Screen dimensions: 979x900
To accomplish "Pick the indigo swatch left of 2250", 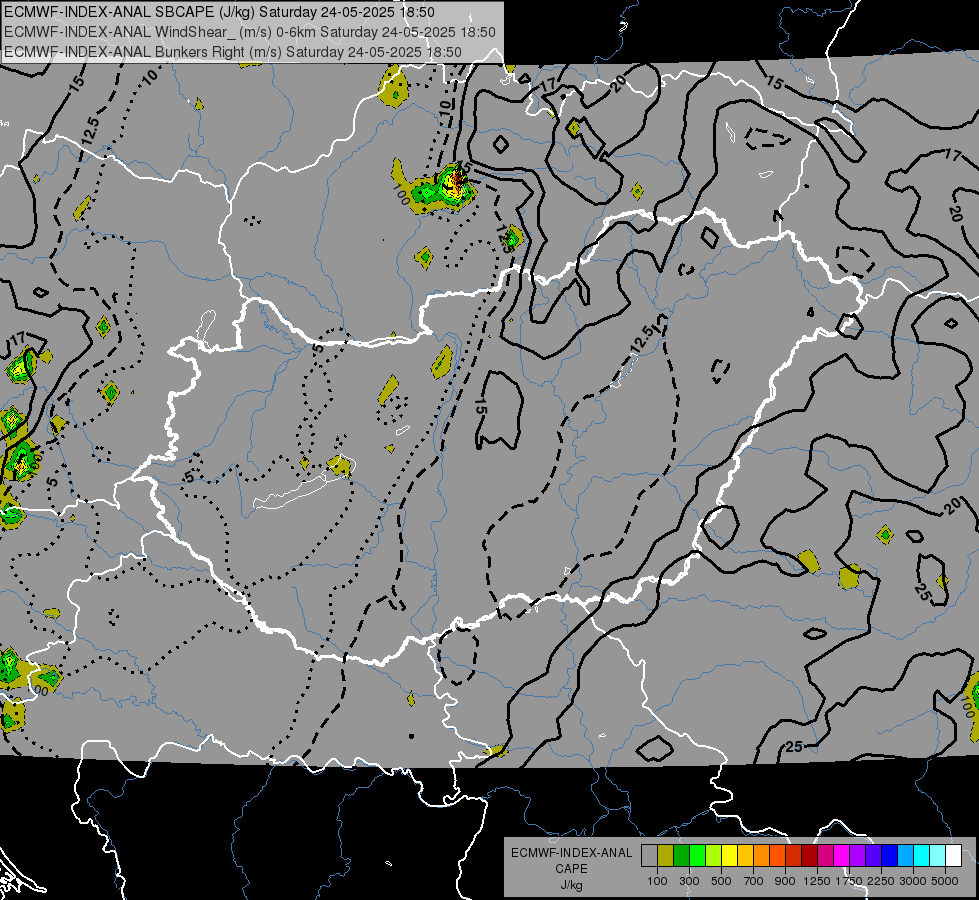I will point(873,855).
